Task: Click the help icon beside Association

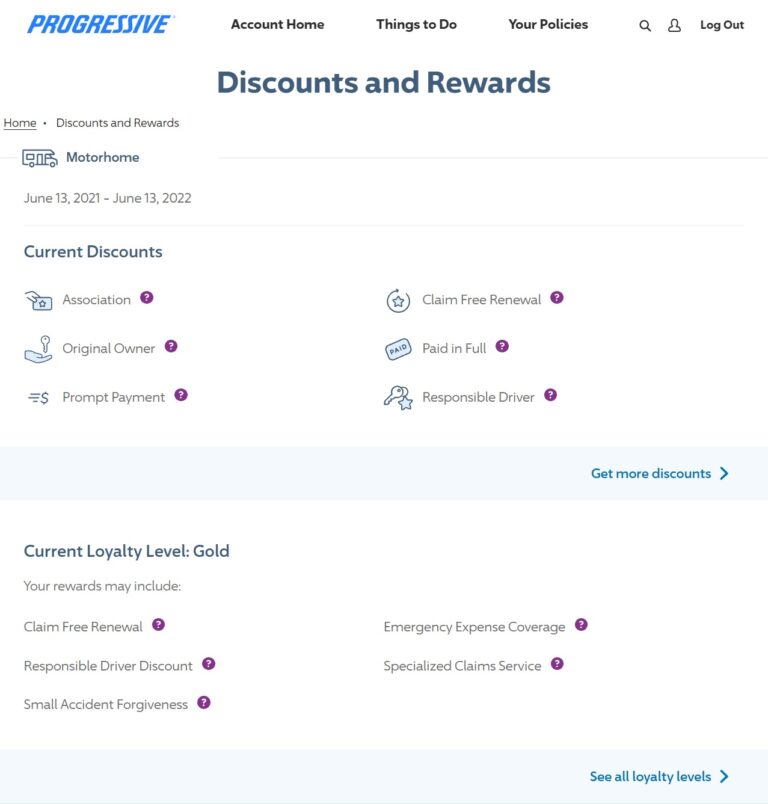Action: pos(147,298)
